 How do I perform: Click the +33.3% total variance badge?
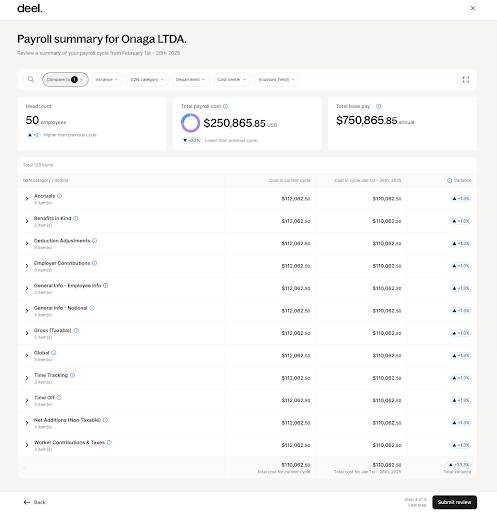(459, 465)
